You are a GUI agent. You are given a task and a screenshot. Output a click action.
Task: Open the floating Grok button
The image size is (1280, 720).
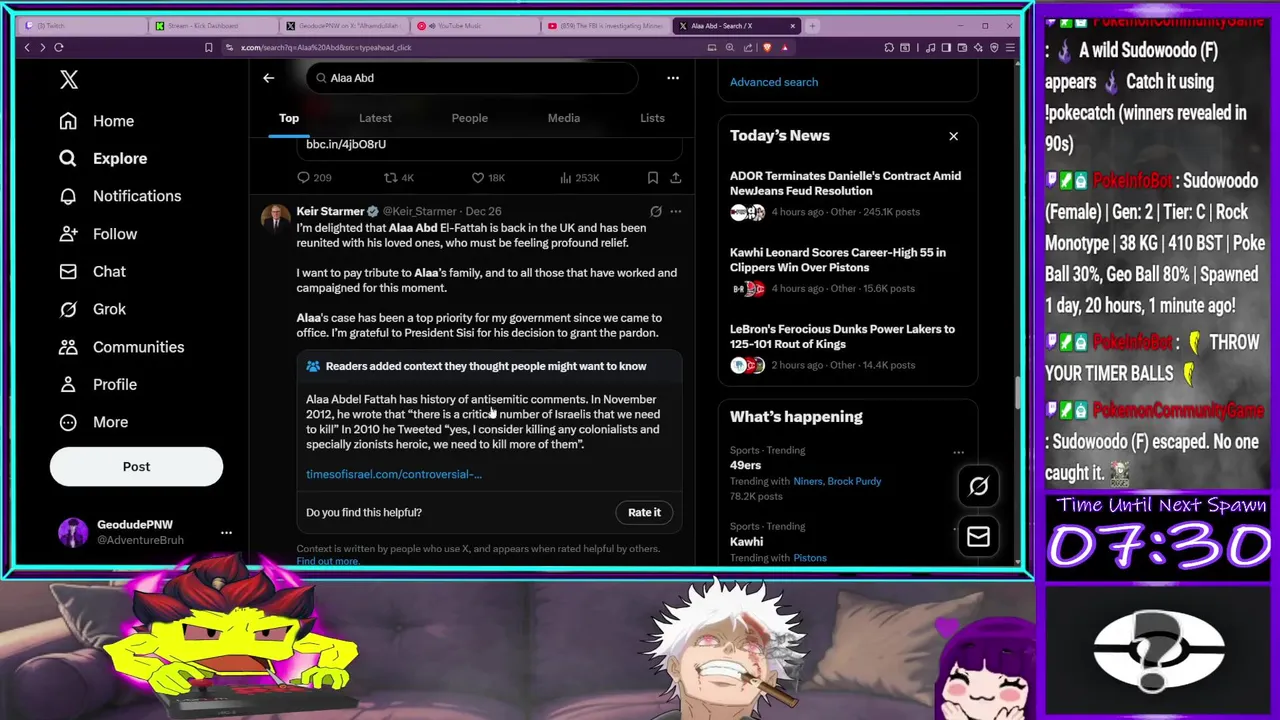point(978,486)
